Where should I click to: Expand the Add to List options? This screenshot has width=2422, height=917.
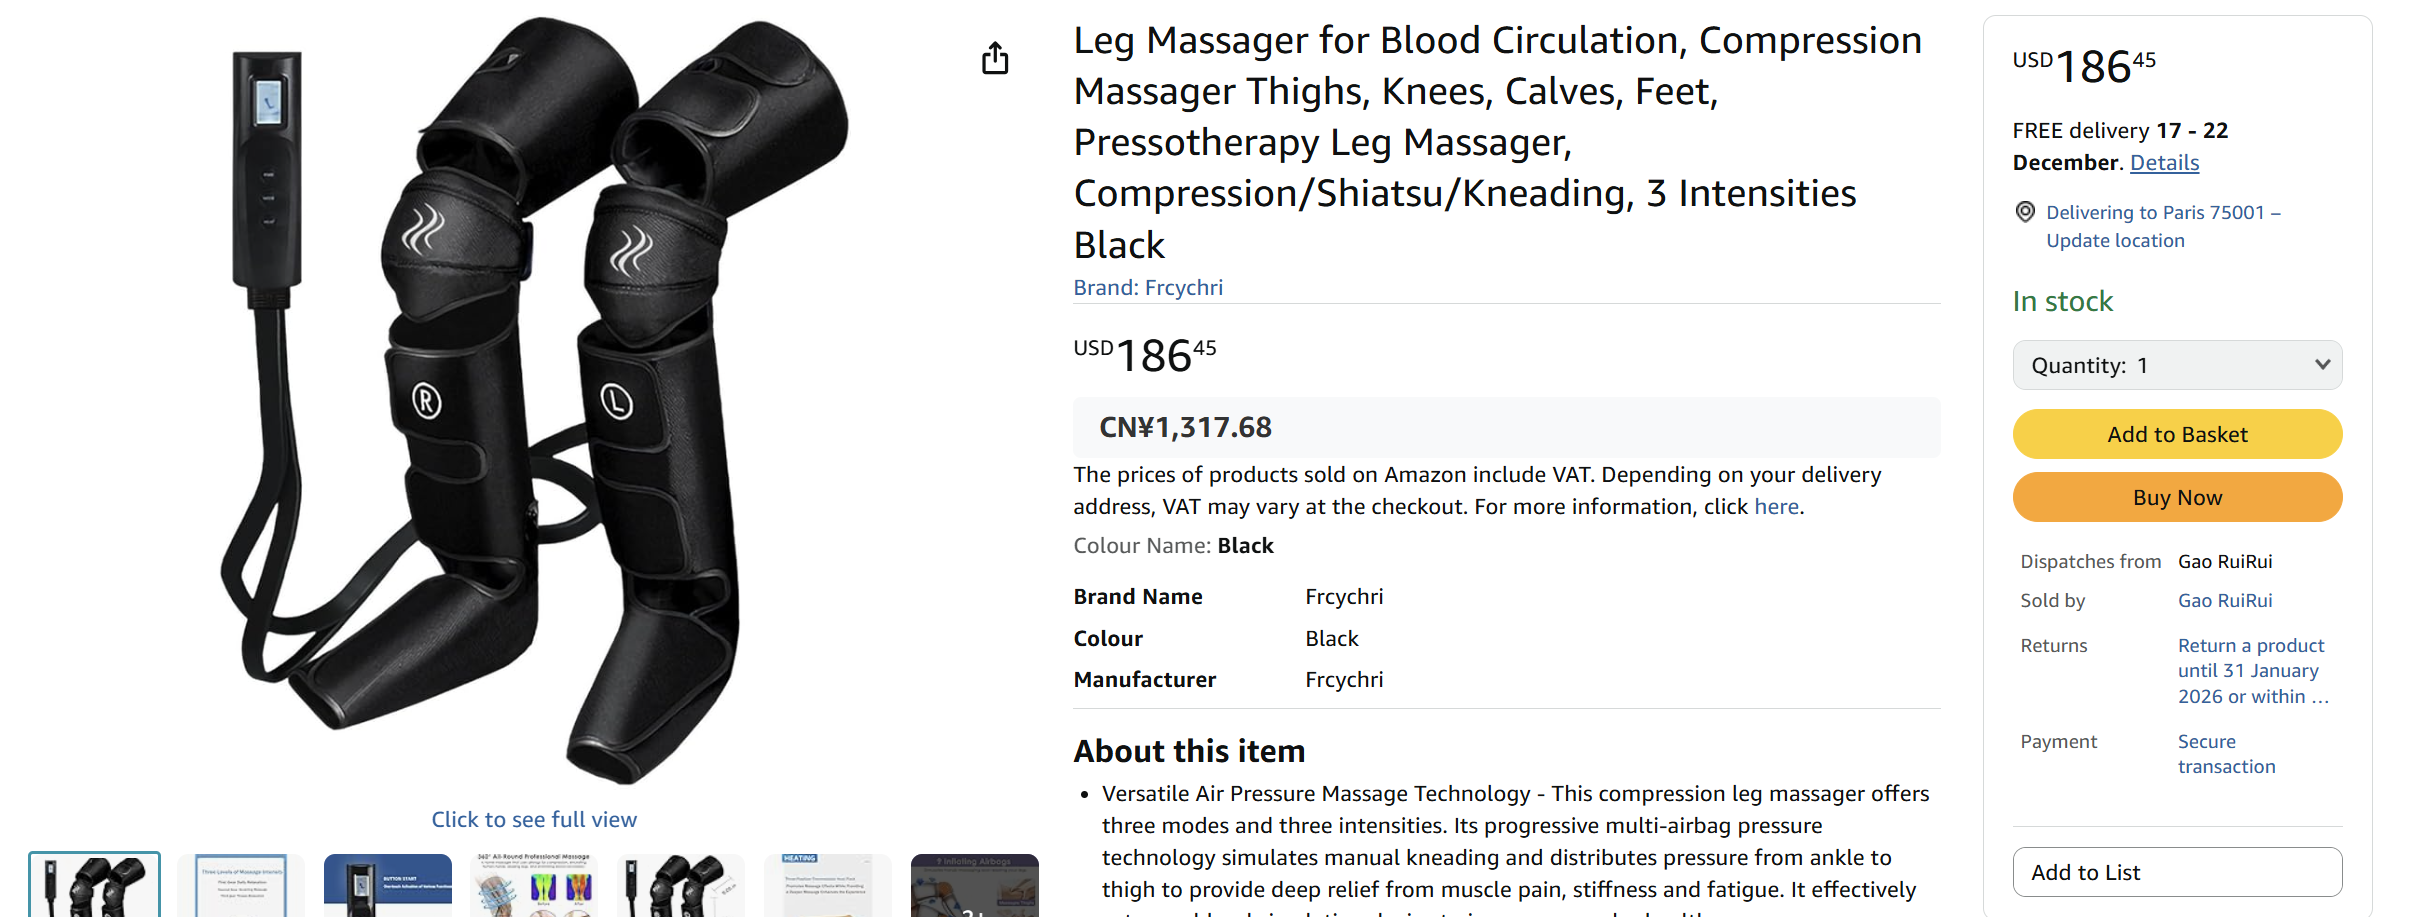pos(2177,872)
